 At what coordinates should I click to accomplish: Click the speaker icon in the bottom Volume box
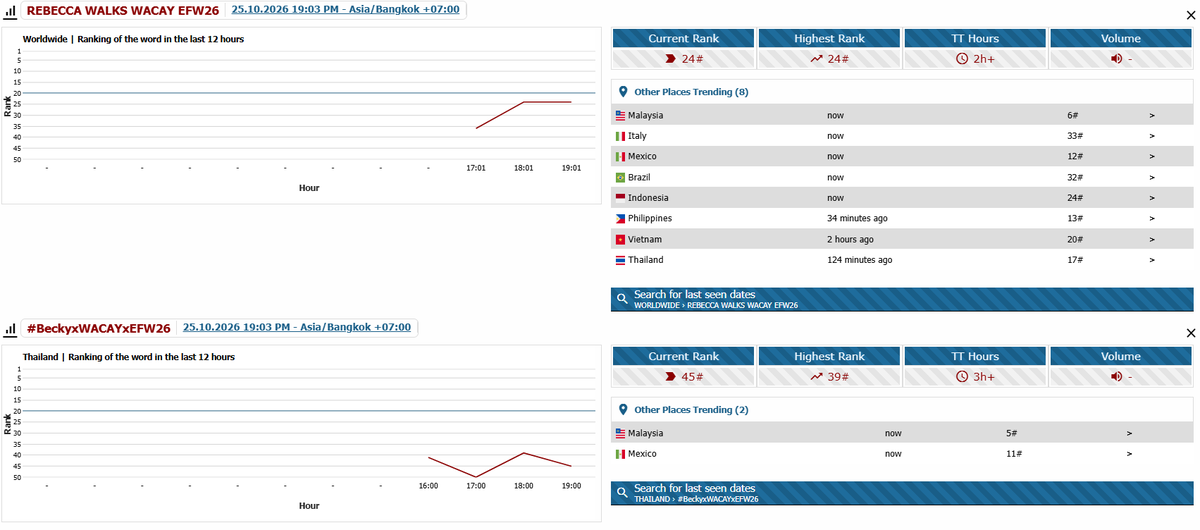click(x=1115, y=377)
